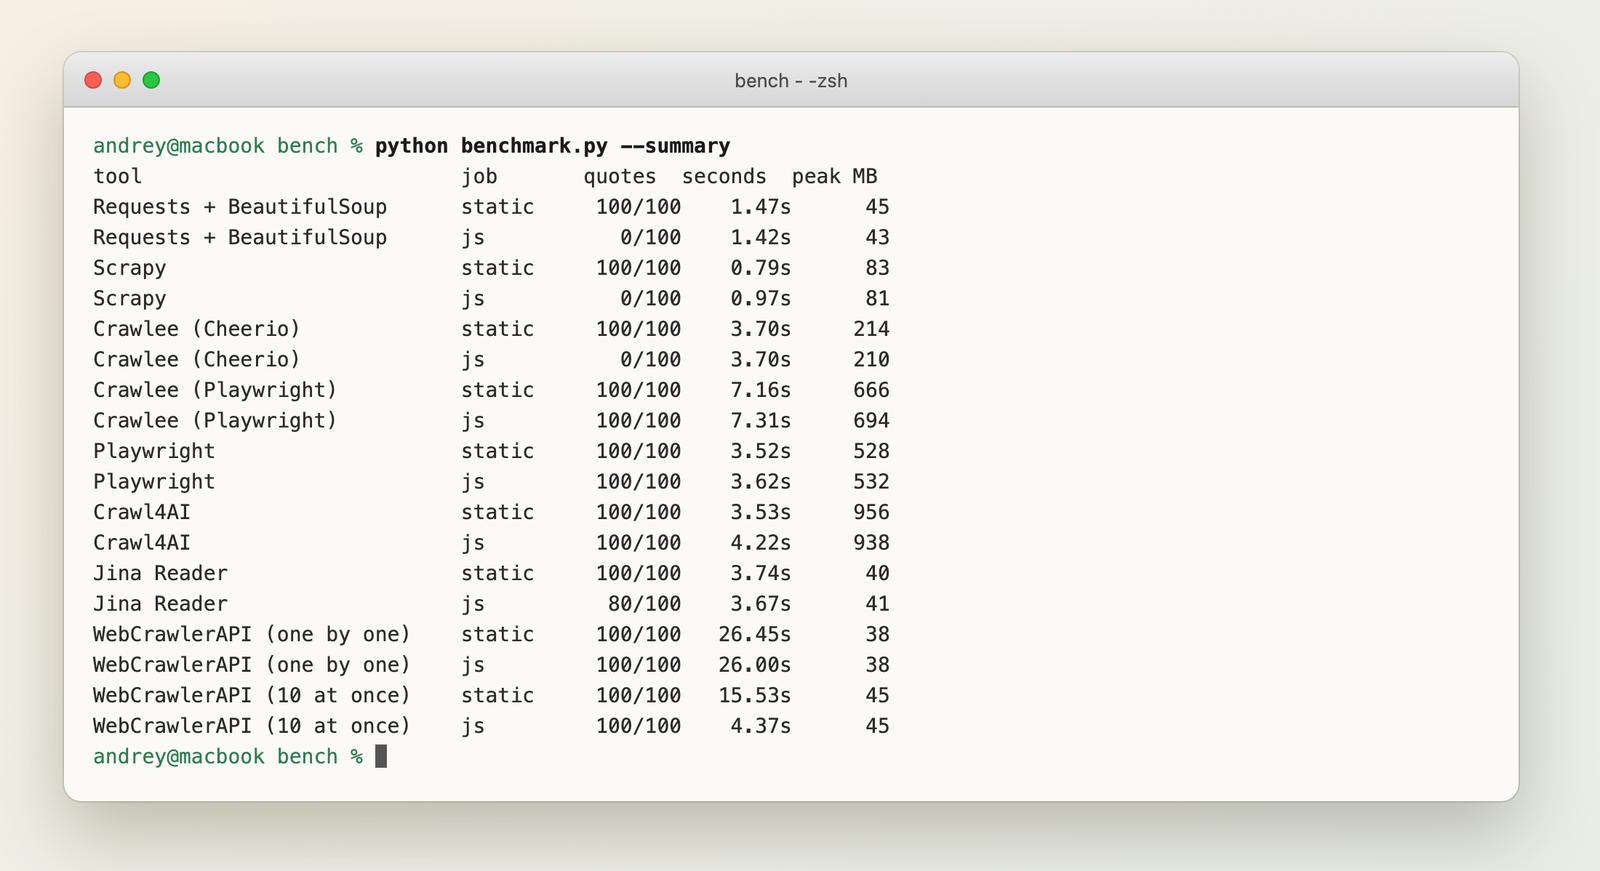Click the '4.22s' Crawl4AI js timing

point(760,543)
